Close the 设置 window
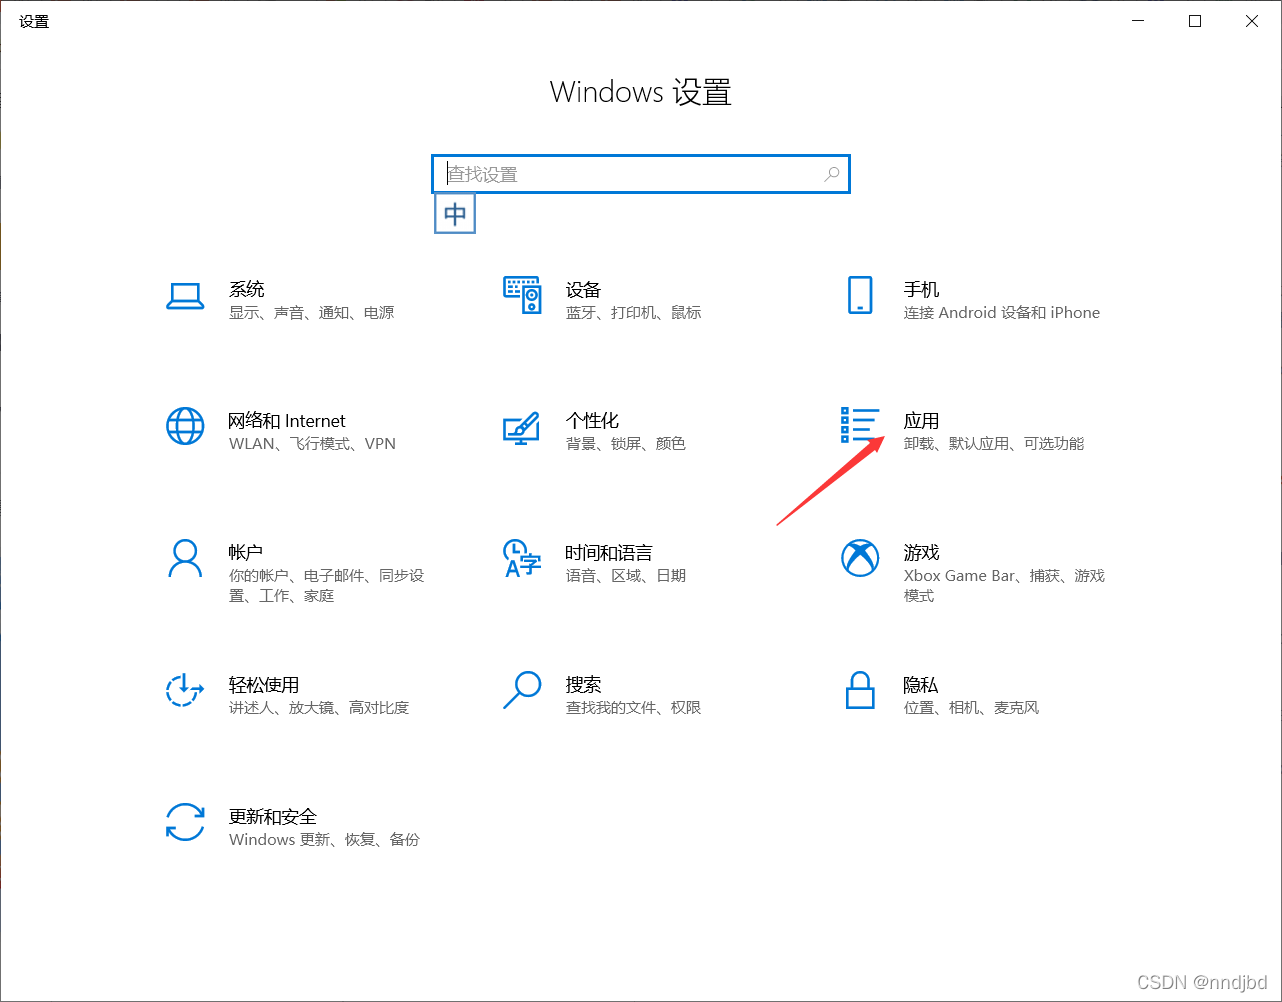Image resolution: width=1282 pixels, height=1002 pixels. (1252, 21)
